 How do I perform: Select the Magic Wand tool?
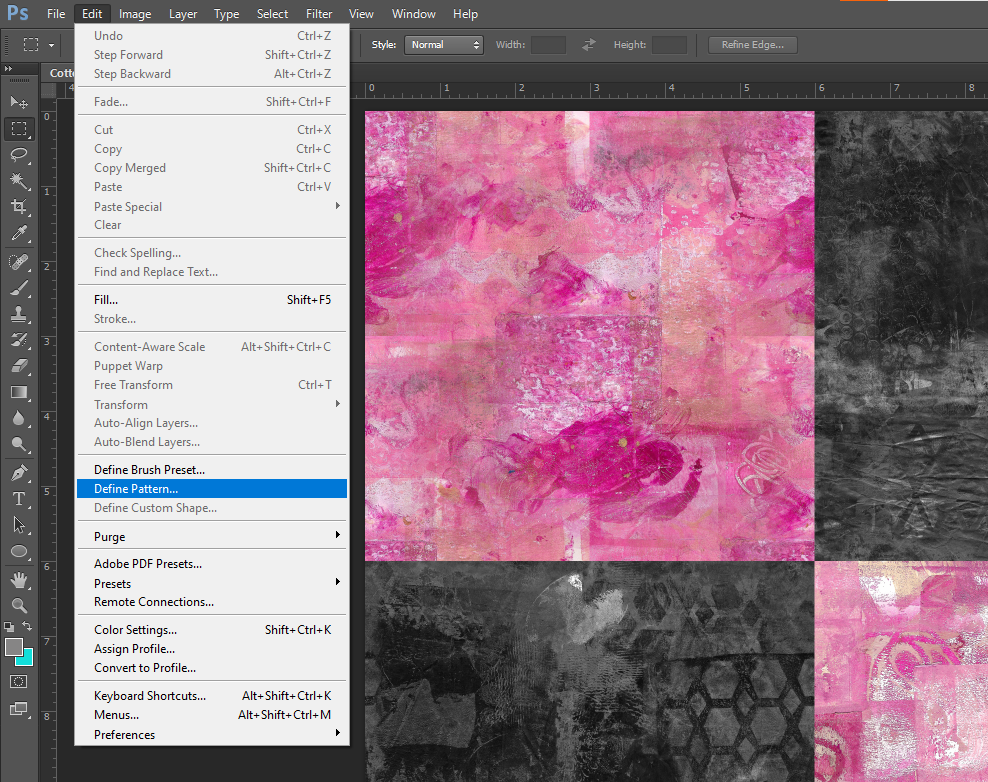19,181
